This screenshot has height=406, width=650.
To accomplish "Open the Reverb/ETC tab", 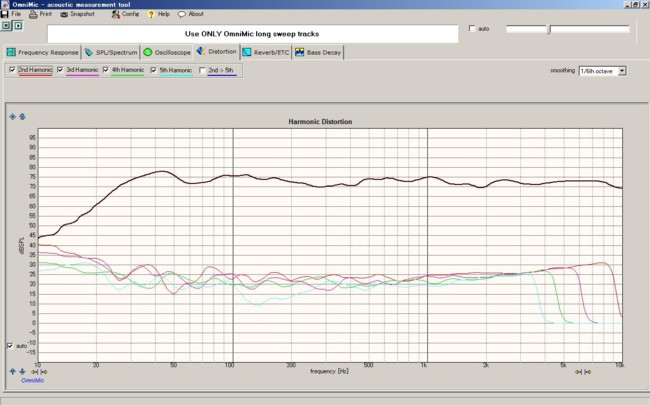I will (266, 52).
